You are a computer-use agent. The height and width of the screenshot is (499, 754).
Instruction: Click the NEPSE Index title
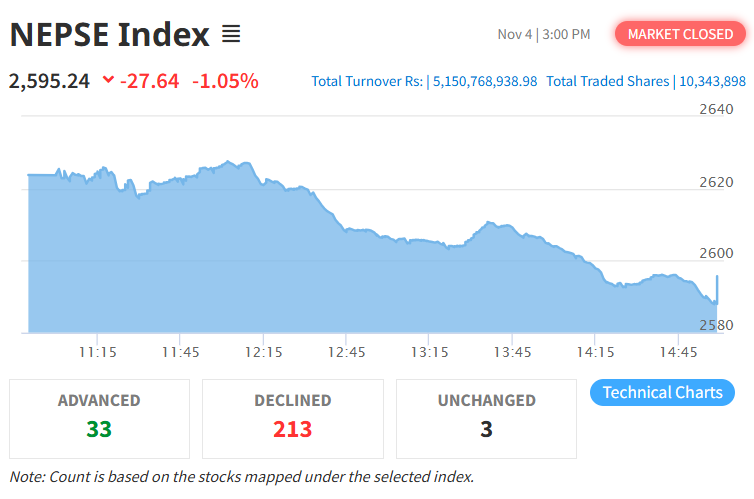pos(110,35)
